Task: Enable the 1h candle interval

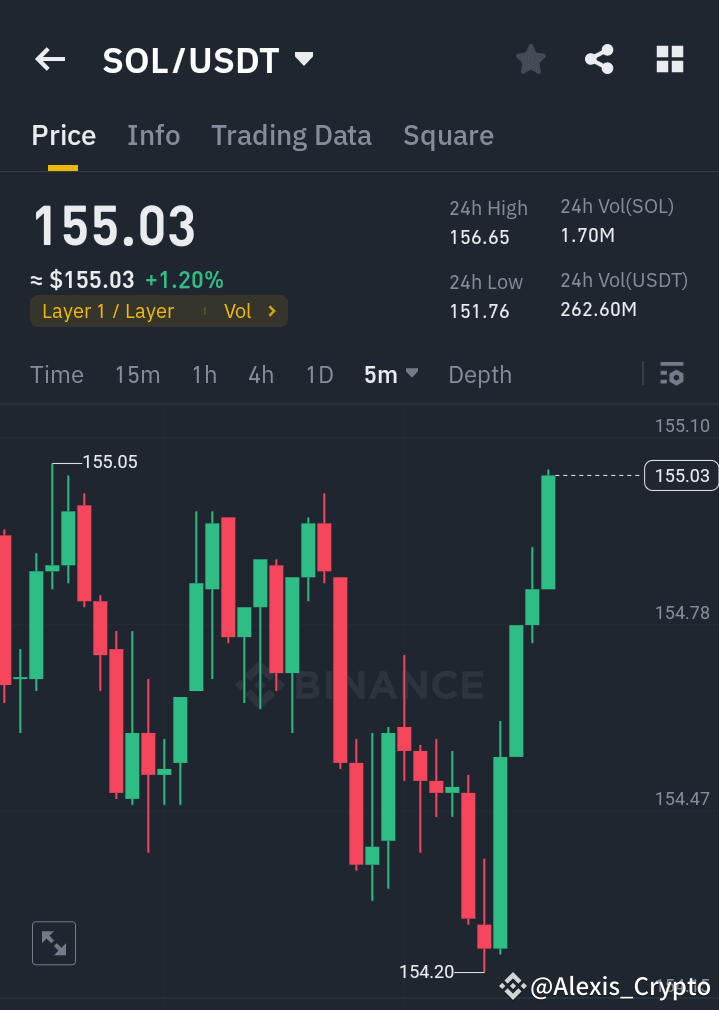Action: click(x=204, y=374)
